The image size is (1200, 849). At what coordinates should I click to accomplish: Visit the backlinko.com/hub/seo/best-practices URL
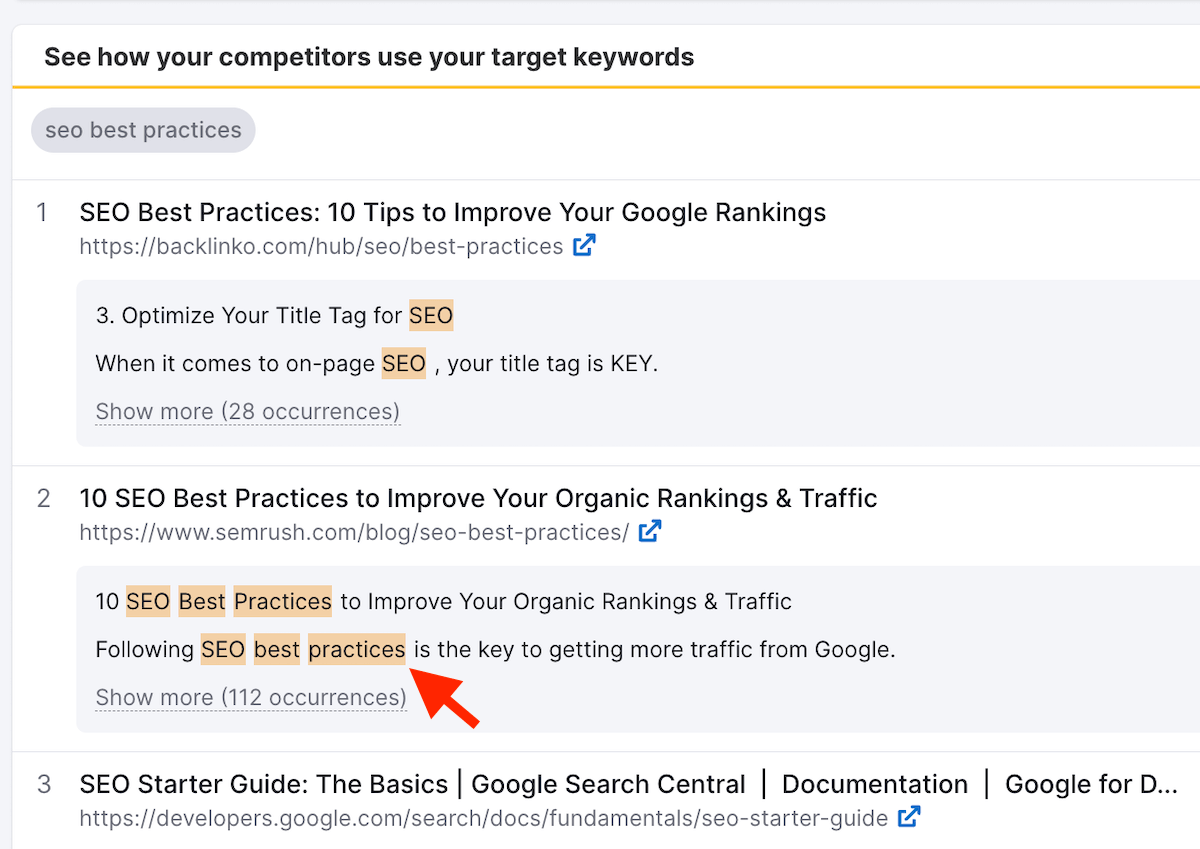click(321, 247)
